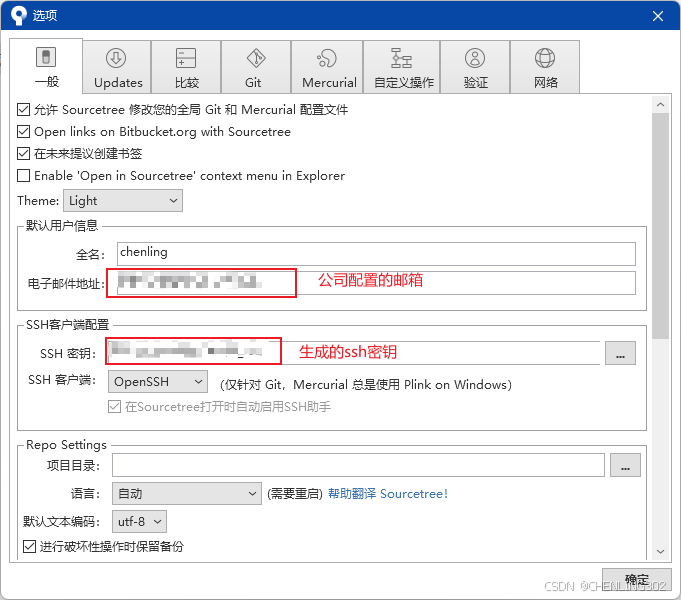Uncheck Open links on Bitbucket.org with Sourcetree
Image resolution: width=681 pixels, height=600 pixels.
click(x=23, y=132)
